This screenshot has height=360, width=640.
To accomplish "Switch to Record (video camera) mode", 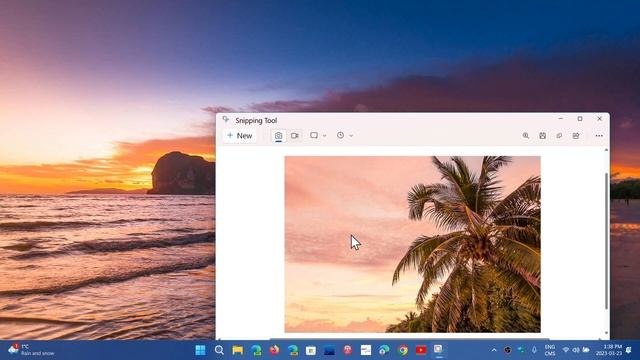I will pos(295,136).
